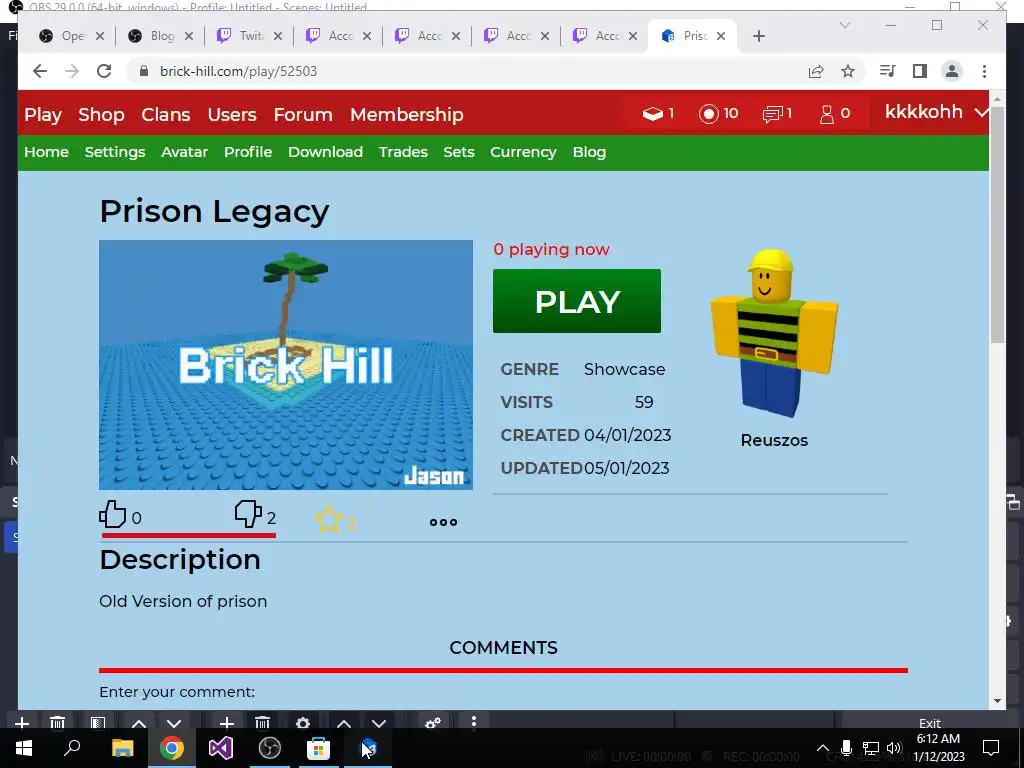
Task: Bookmark this page with star icon
Action: point(848,71)
